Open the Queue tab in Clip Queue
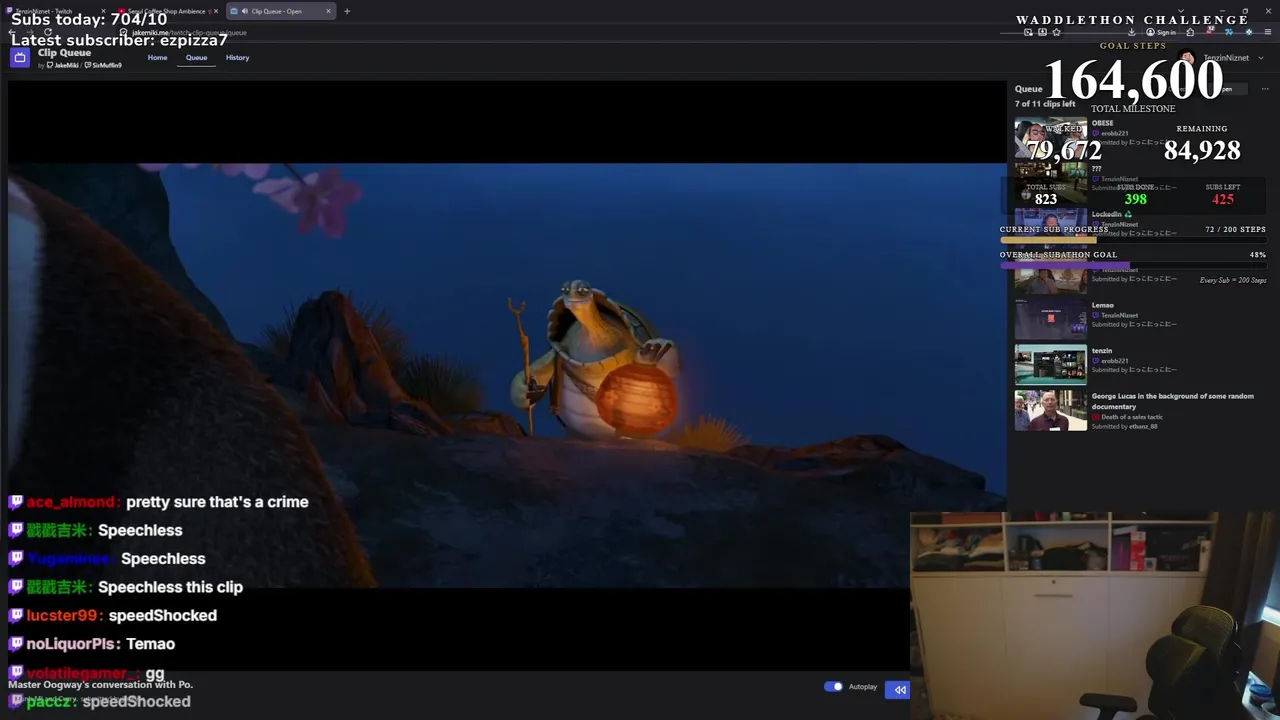This screenshot has height=720, width=1280. (x=196, y=57)
